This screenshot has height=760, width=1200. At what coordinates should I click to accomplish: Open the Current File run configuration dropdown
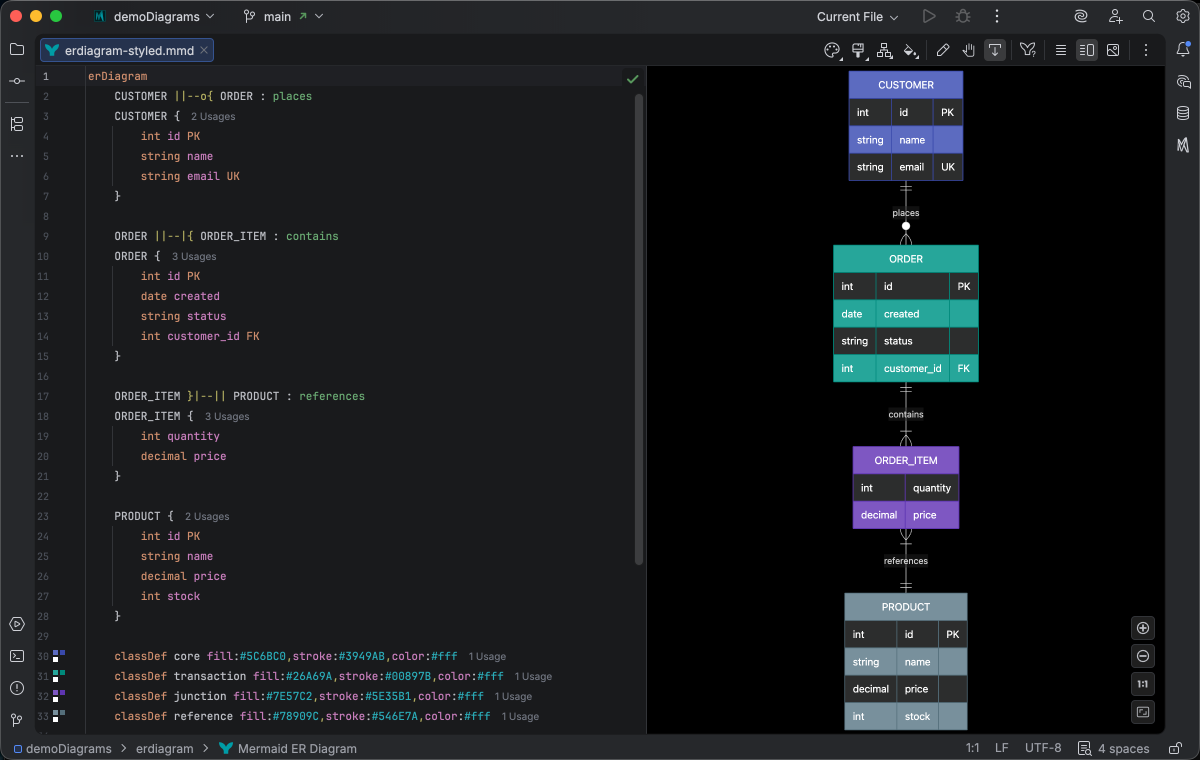coord(857,16)
